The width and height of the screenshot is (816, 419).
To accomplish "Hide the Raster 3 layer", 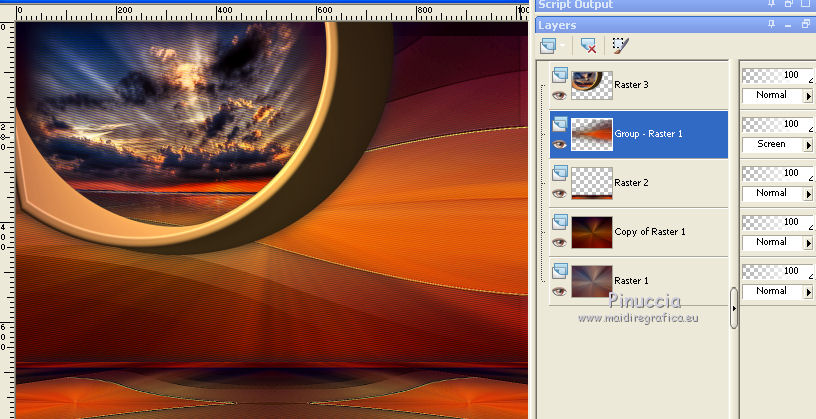I will coord(559,95).
